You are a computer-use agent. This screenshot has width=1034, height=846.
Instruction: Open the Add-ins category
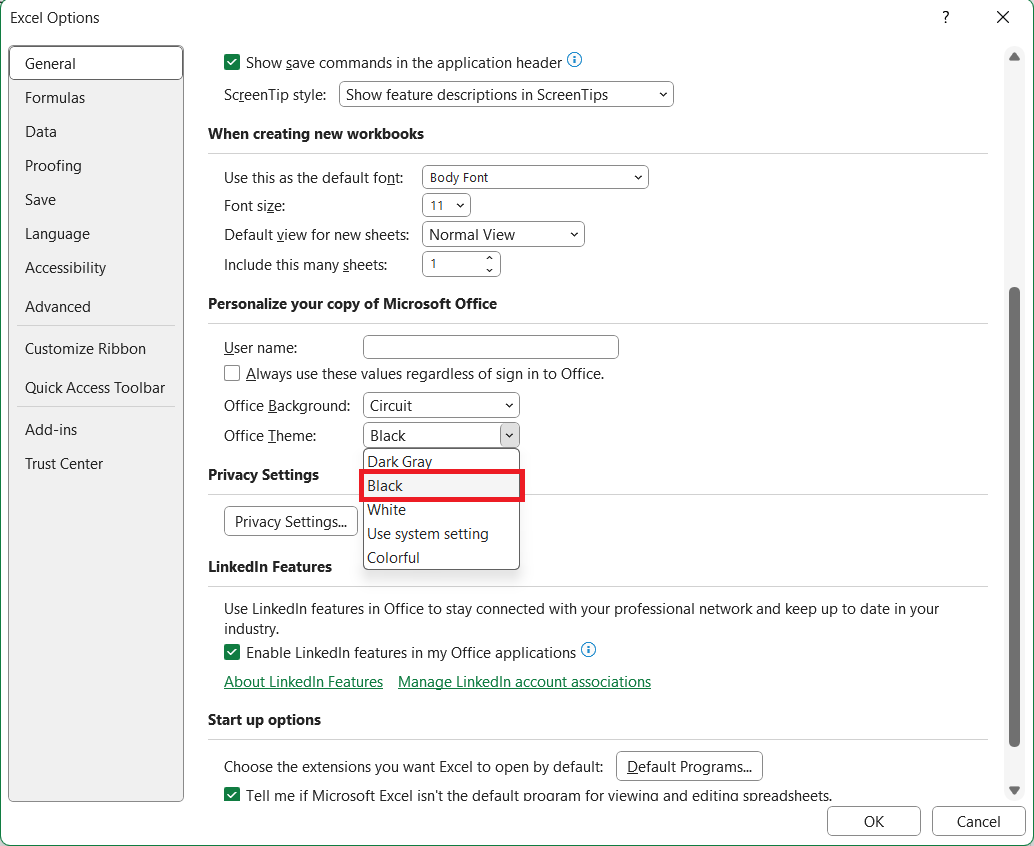pos(96,430)
